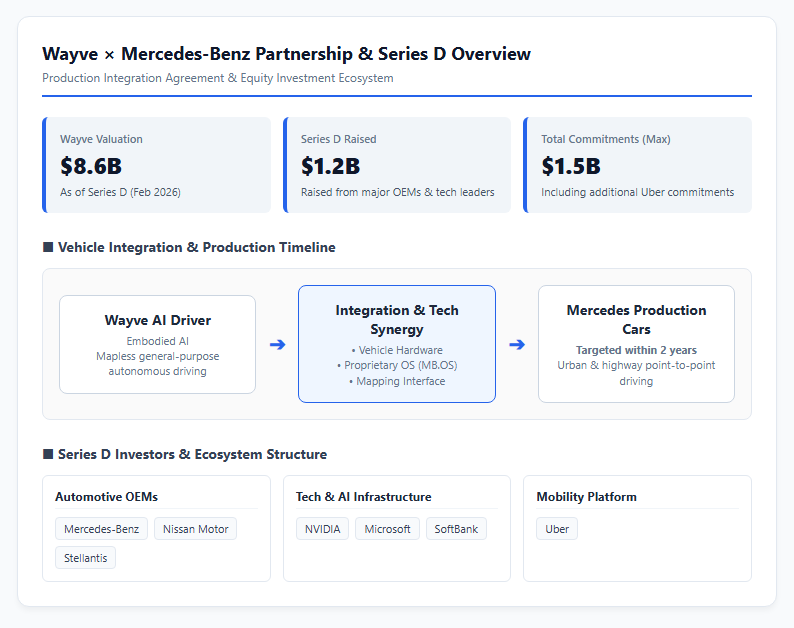794x628 pixels.
Task: Select the Mercedes-Benz investor tag
Action: 101,529
